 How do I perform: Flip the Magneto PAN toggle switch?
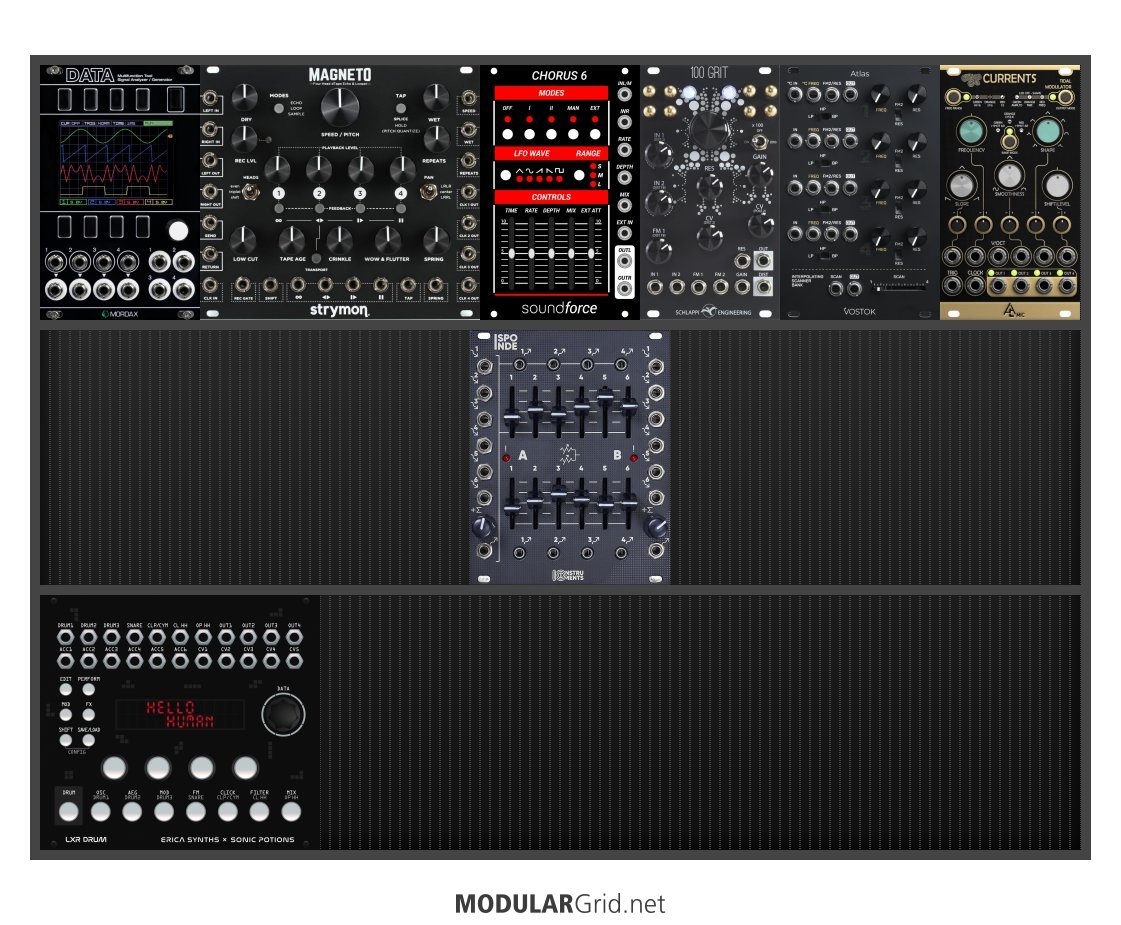429,192
